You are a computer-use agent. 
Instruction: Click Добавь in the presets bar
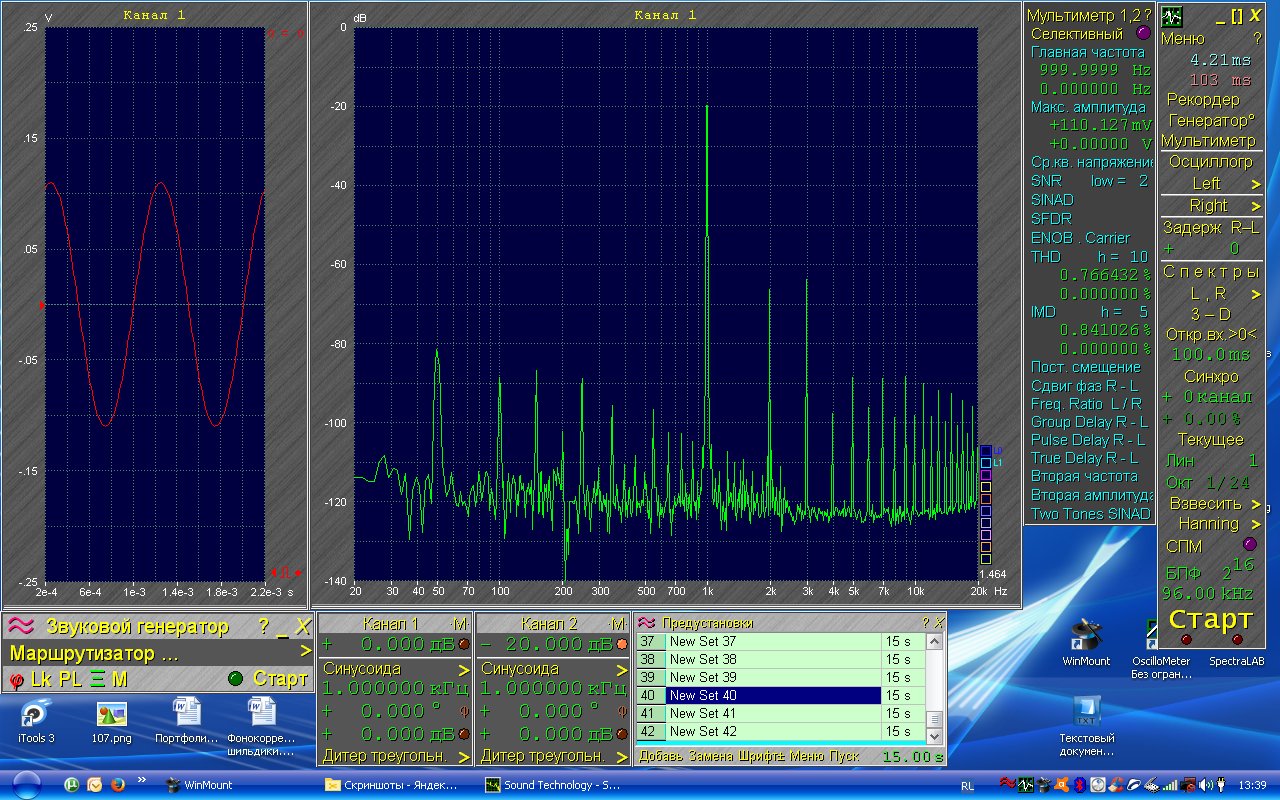pyautogui.click(x=660, y=756)
